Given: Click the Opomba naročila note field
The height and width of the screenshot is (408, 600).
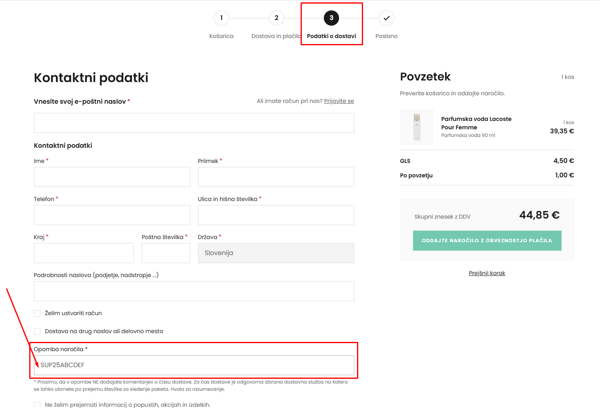Looking at the screenshot, I should [x=194, y=365].
